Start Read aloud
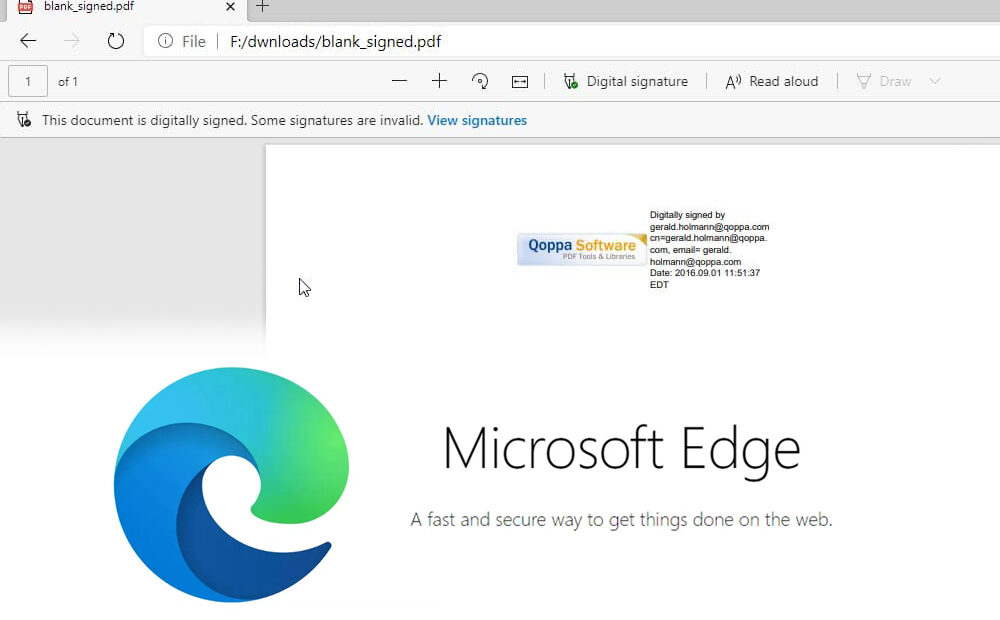Viewport: 1000px width, 620px height. click(772, 82)
